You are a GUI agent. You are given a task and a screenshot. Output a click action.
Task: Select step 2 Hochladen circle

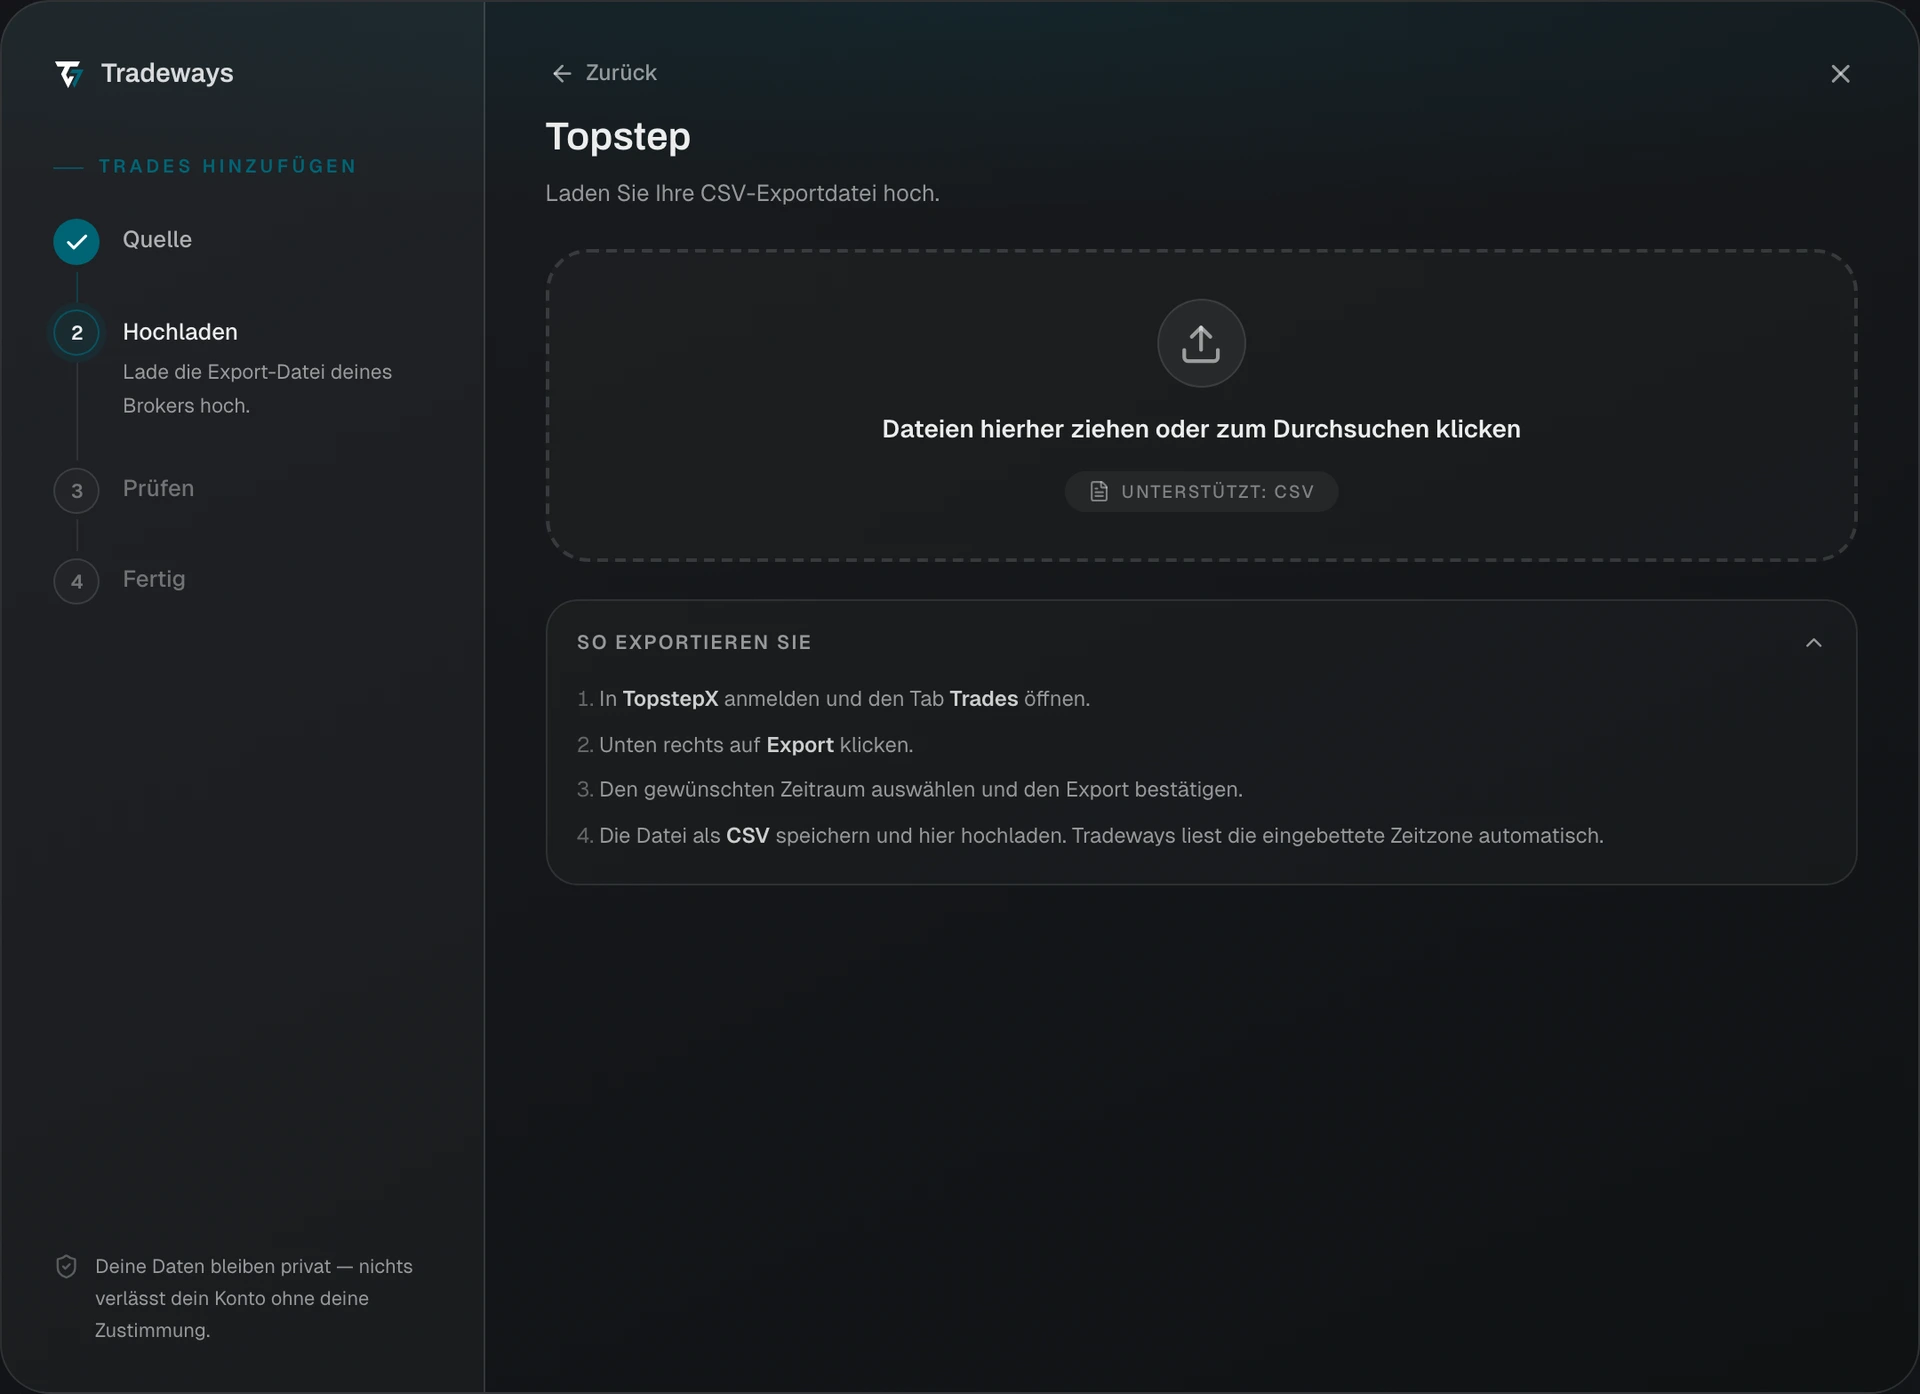(x=77, y=333)
